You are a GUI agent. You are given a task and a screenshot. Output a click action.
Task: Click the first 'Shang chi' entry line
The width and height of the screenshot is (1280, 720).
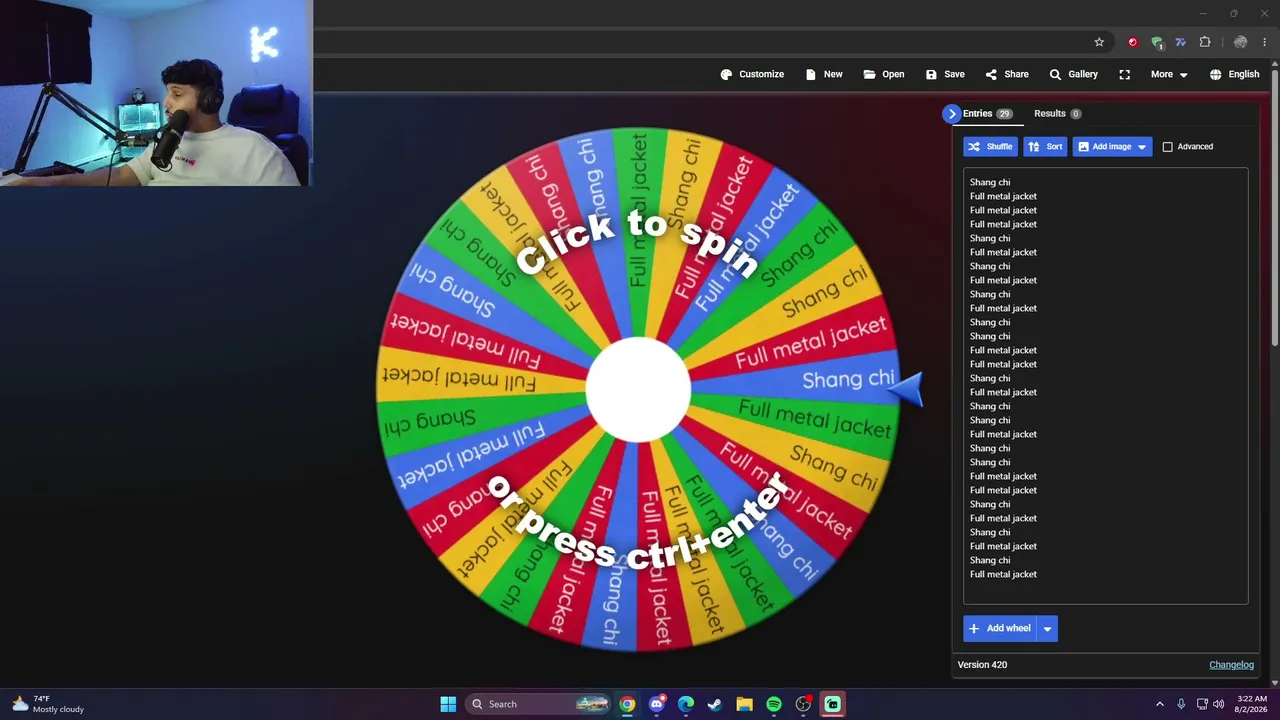990,182
